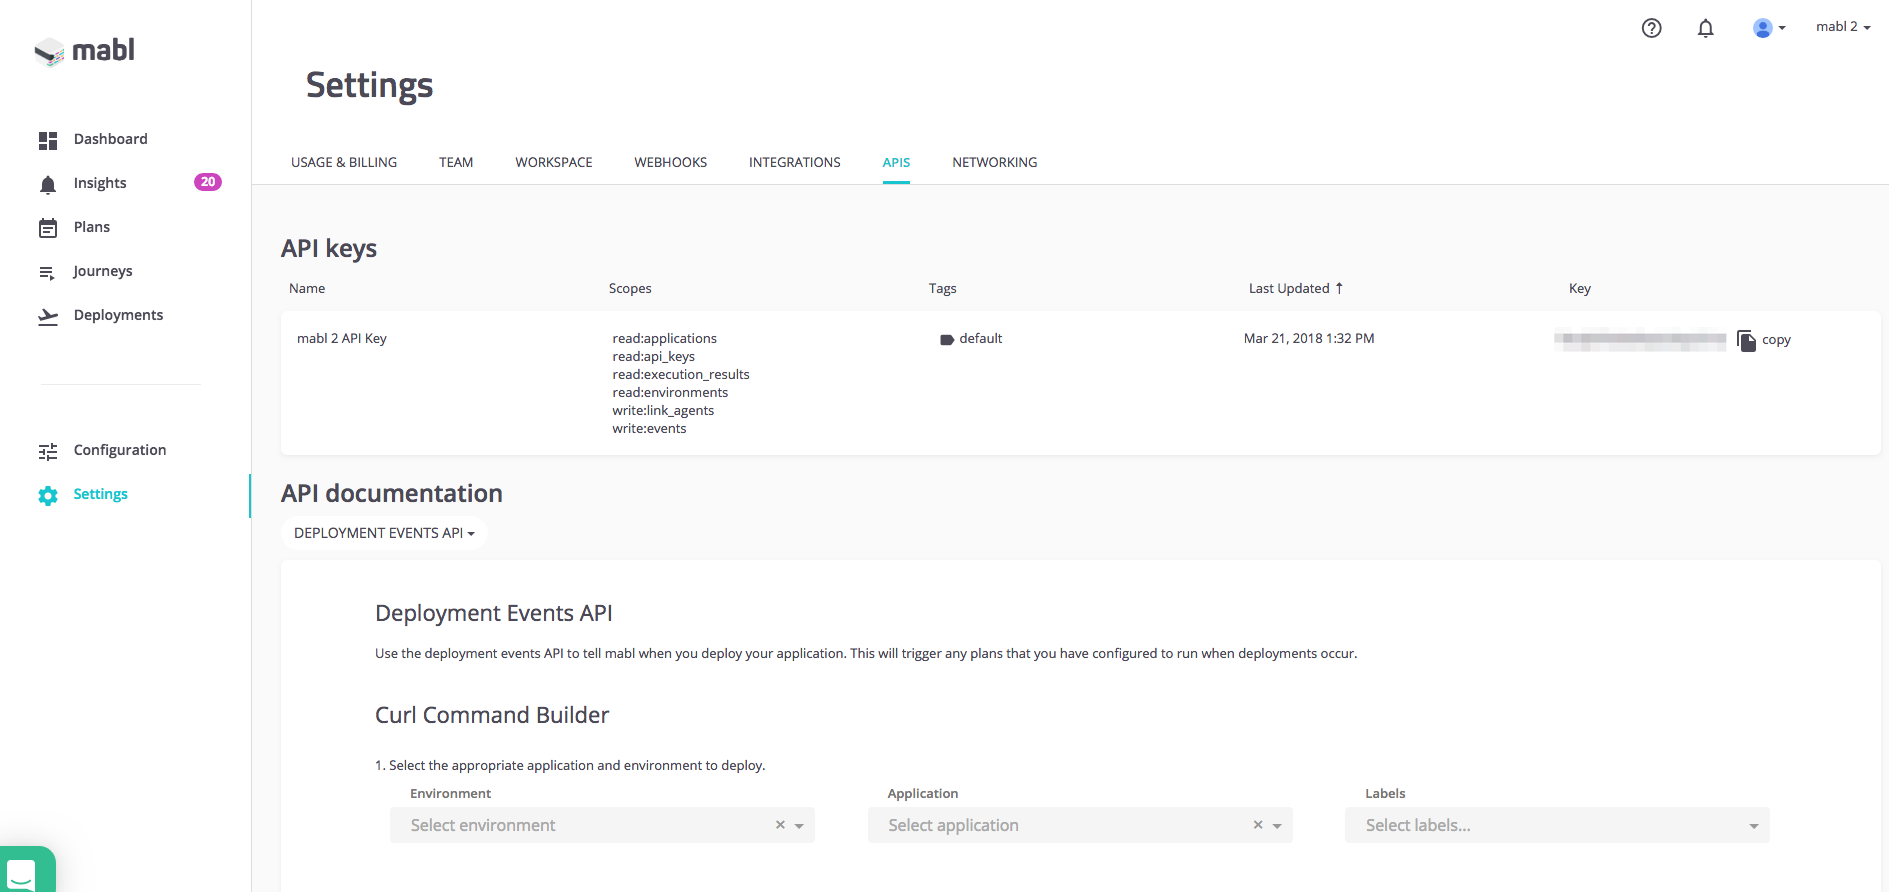
Task: Click the Configuration sliders icon
Action: pos(48,451)
